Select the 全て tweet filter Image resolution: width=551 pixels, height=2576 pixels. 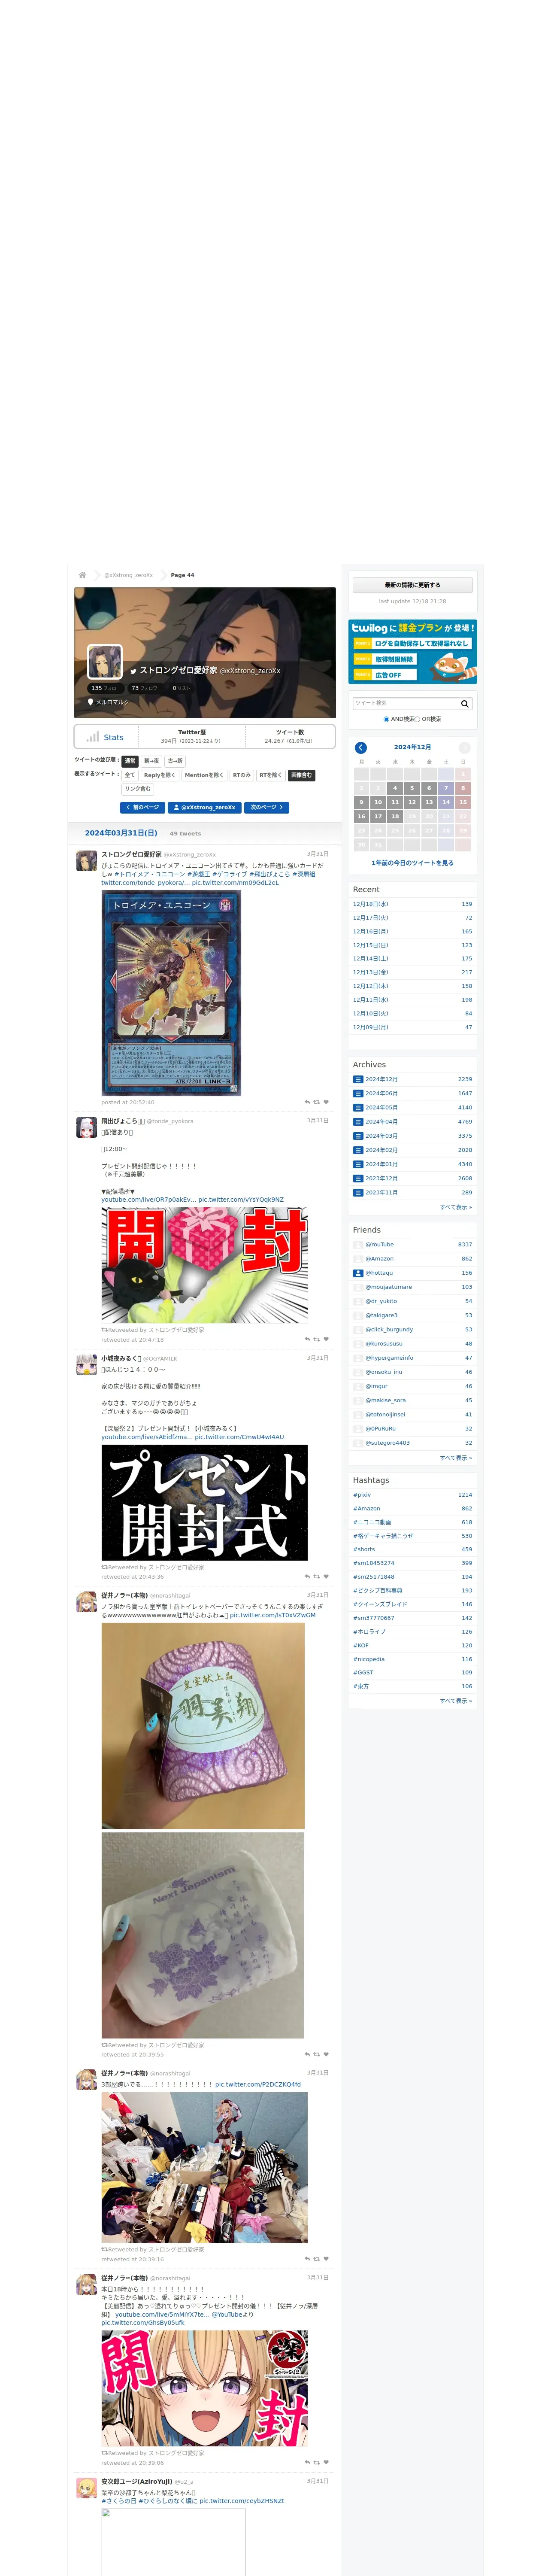(129, 775)
